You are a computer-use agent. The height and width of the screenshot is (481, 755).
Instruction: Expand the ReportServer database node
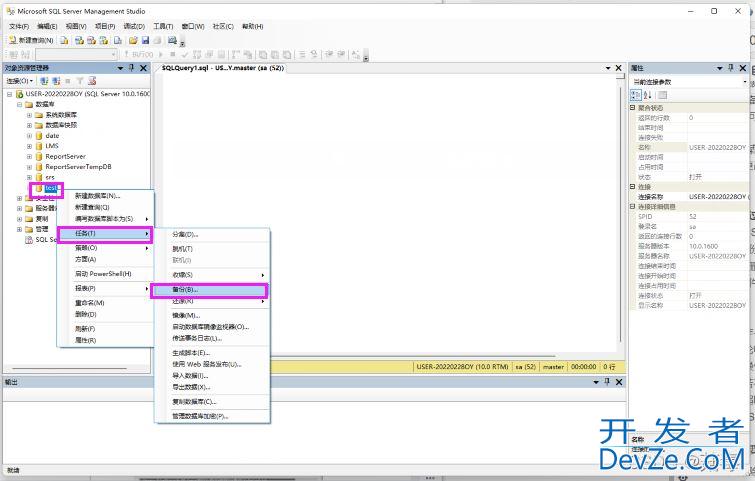[30, 156]
